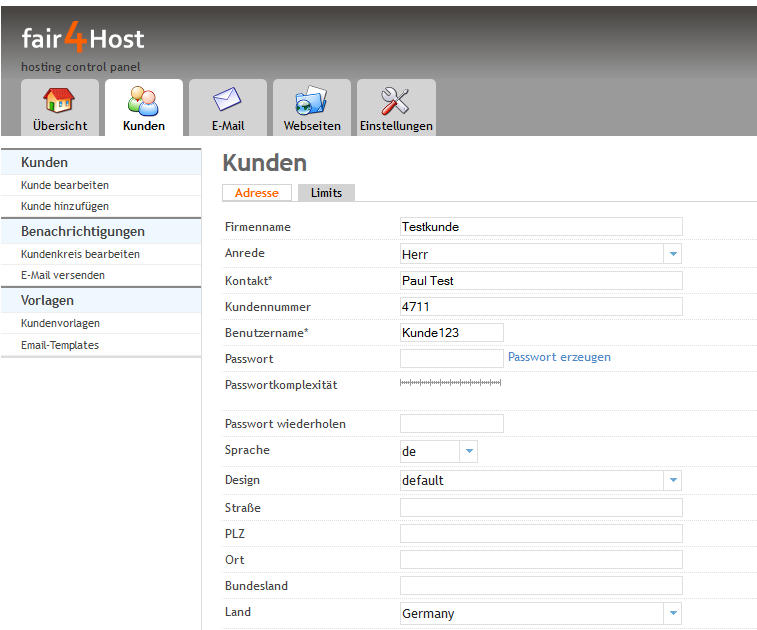Open the Kunden people icon tab
Image resolution: width=757 pixels, height=630 pixels.
[143, 101]
